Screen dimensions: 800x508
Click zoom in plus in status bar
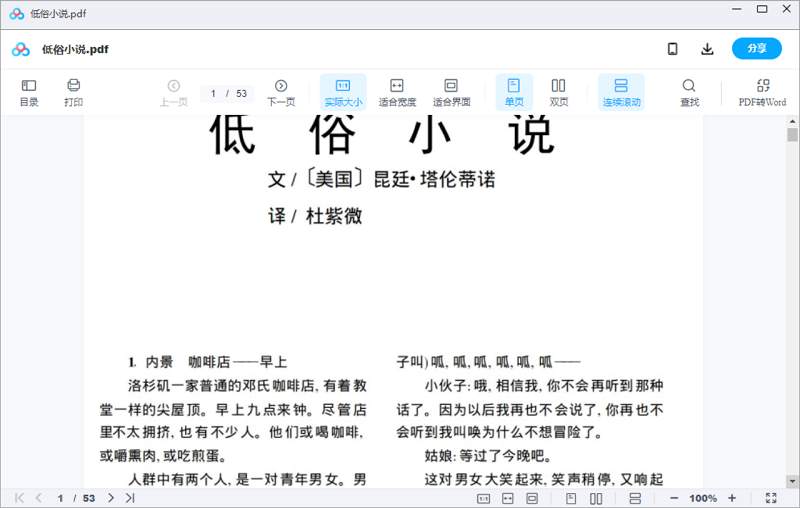(x=732, y=498)
